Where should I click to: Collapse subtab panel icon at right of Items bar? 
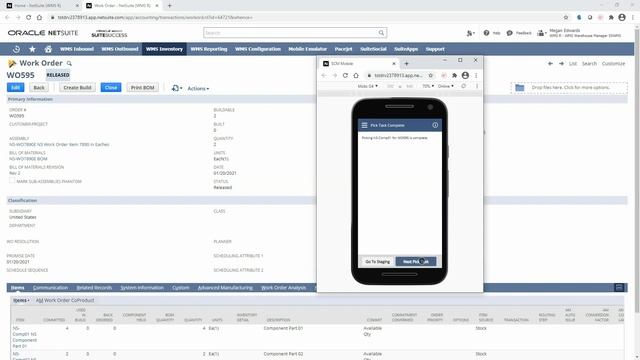[619, 288]
